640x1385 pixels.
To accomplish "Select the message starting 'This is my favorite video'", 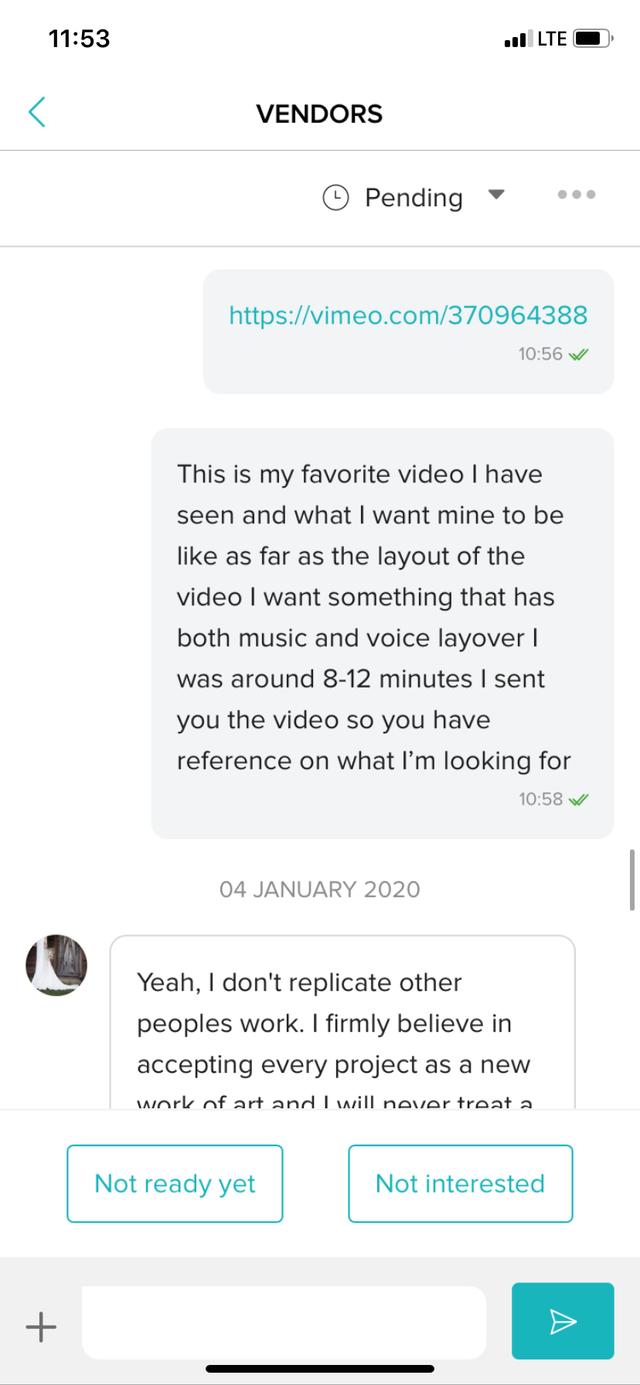I will (382, 633).
